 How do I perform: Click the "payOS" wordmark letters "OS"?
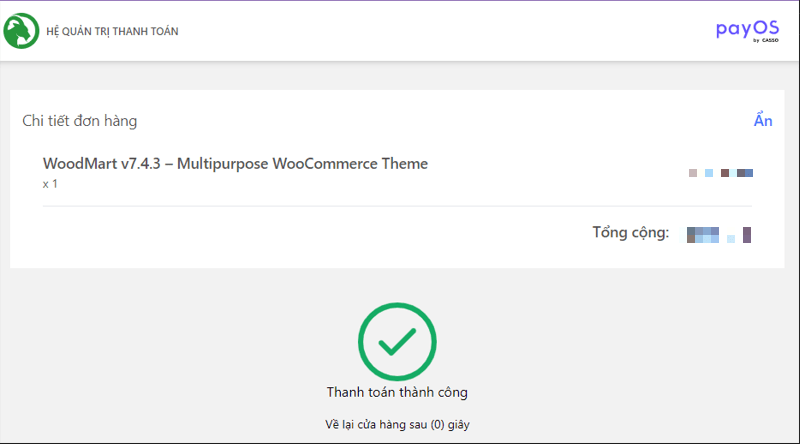765,29
